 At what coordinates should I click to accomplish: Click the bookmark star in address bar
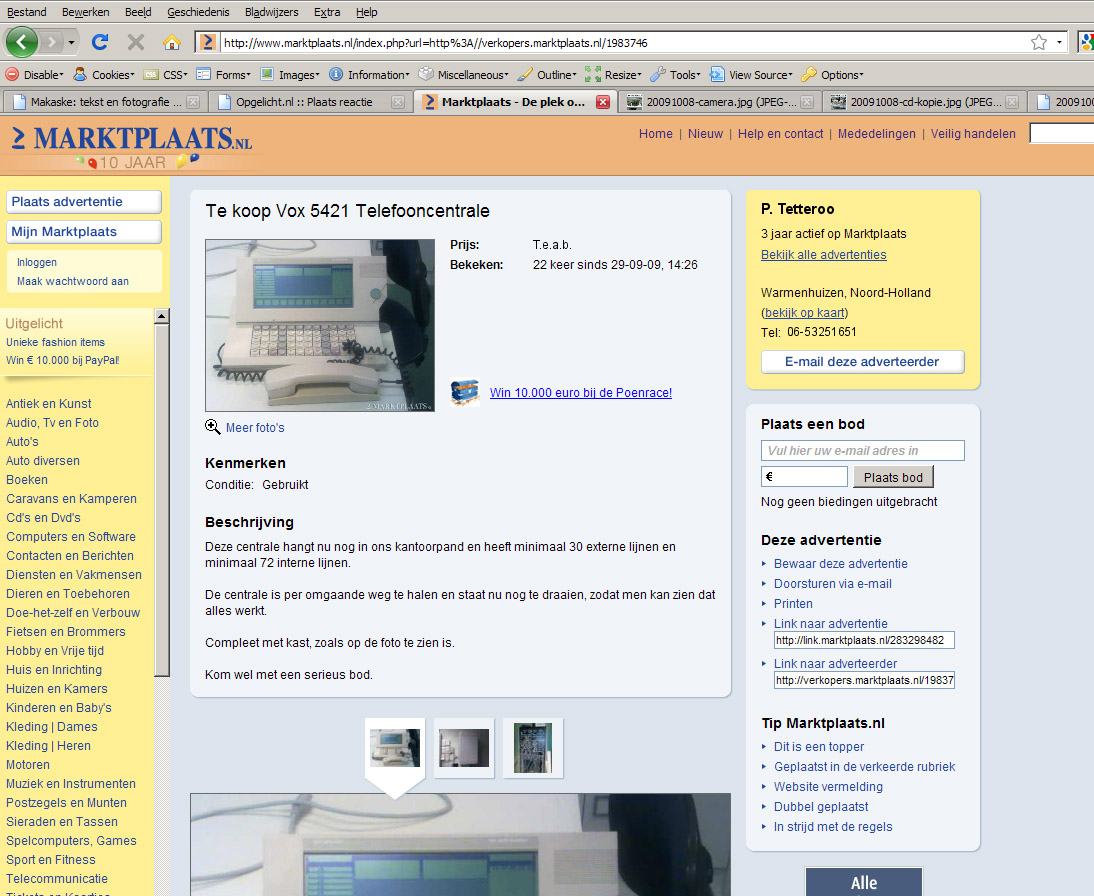(x=1039, y=42)
